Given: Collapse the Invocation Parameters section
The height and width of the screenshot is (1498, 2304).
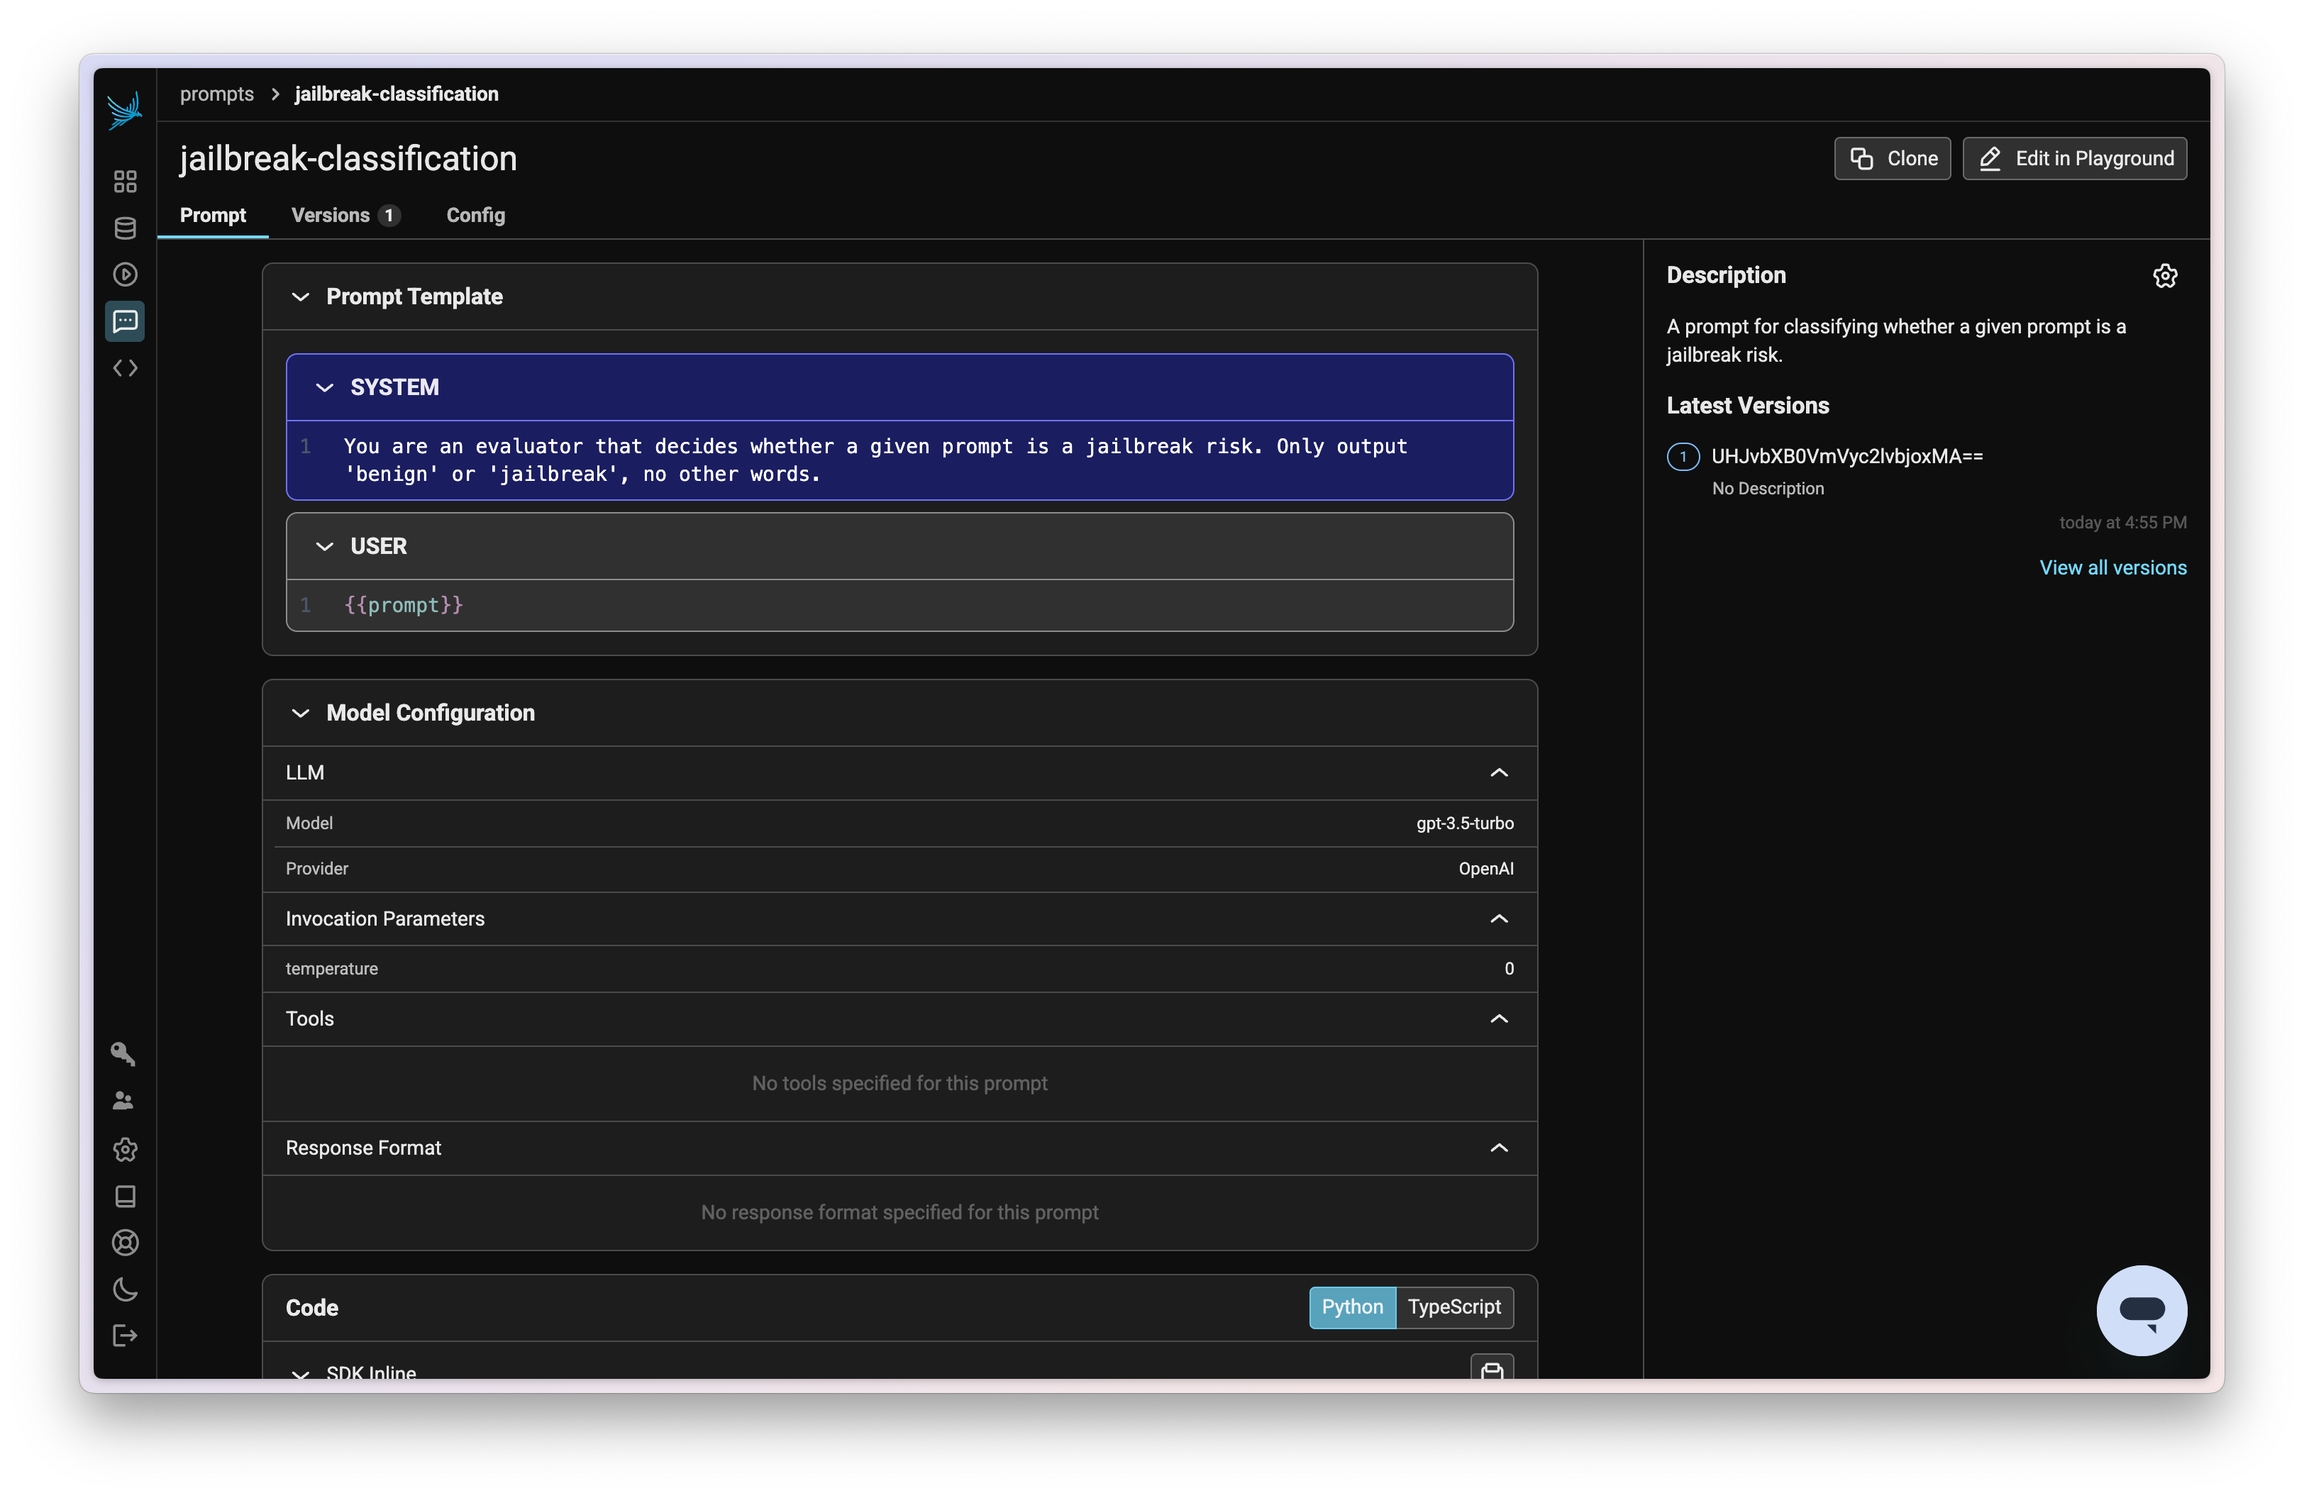Looking at the screenshot, I should (x=1498, y=919).
